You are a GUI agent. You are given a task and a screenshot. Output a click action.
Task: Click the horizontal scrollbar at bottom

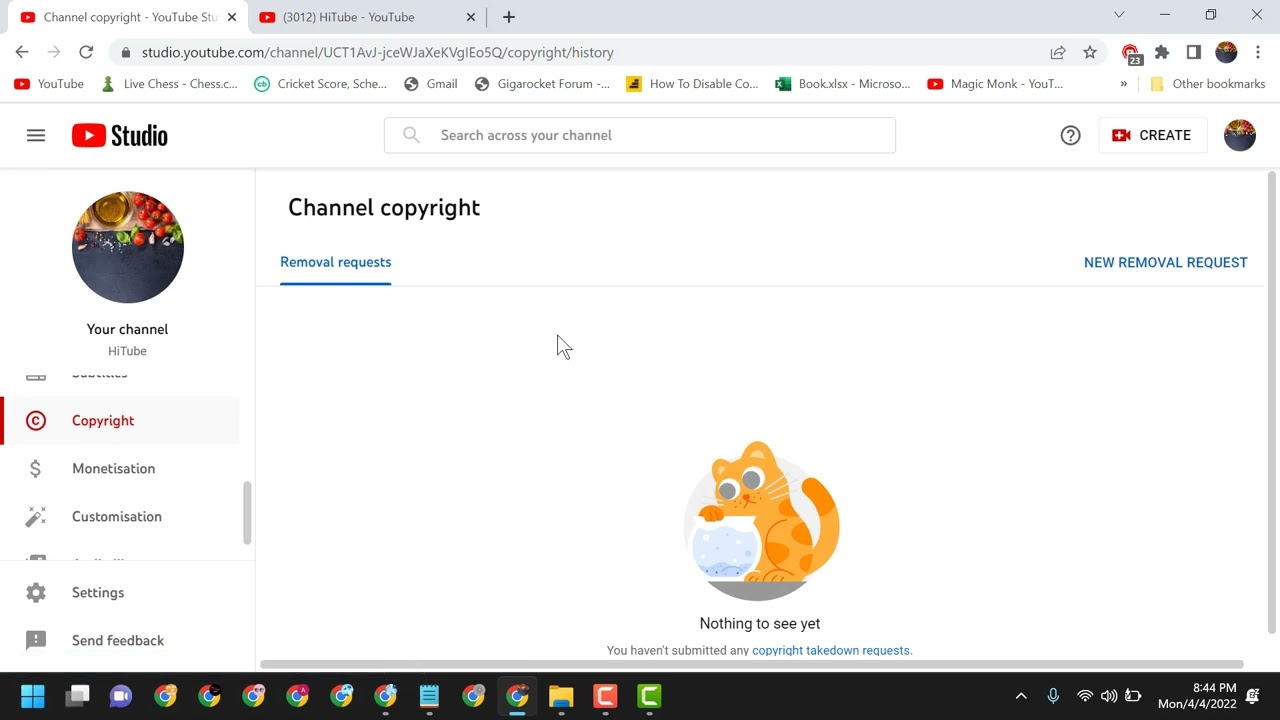(x=751, y=664)
